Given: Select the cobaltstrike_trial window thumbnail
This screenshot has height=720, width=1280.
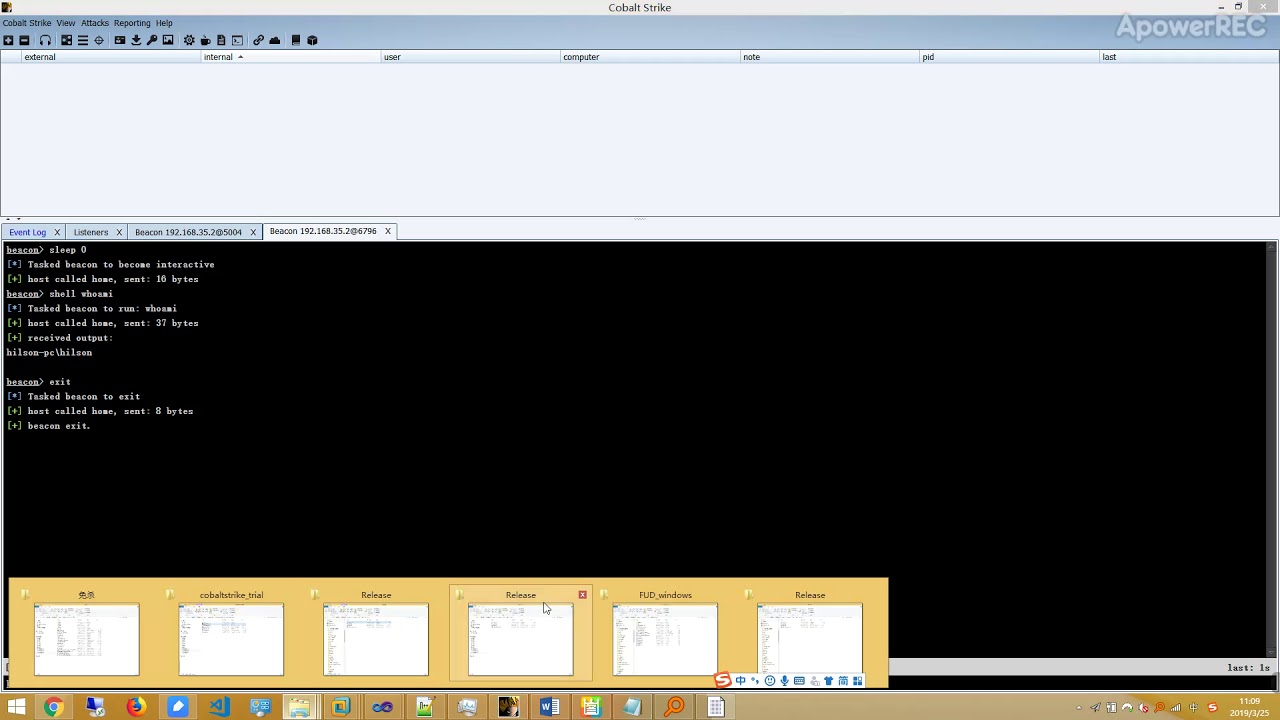Looking at the screenshot, I should click(231, 633).
